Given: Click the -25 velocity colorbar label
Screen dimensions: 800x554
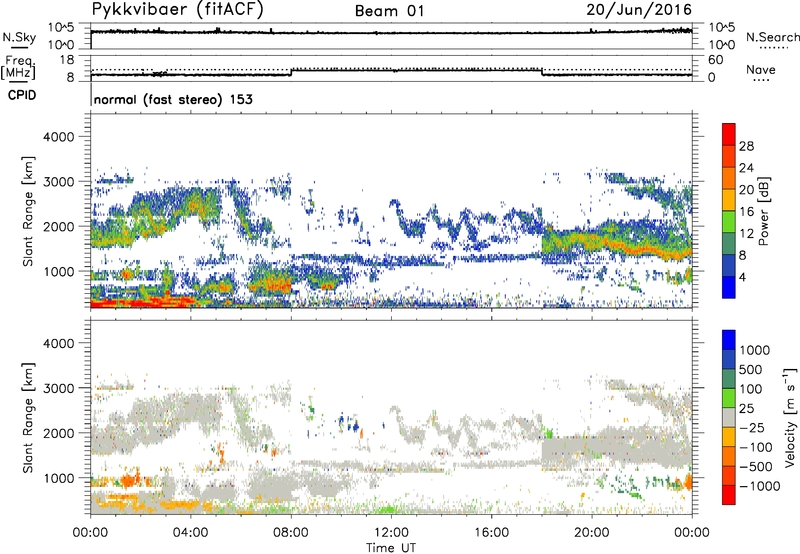Looking at the screenshot, I should click(x=752, y=428).
